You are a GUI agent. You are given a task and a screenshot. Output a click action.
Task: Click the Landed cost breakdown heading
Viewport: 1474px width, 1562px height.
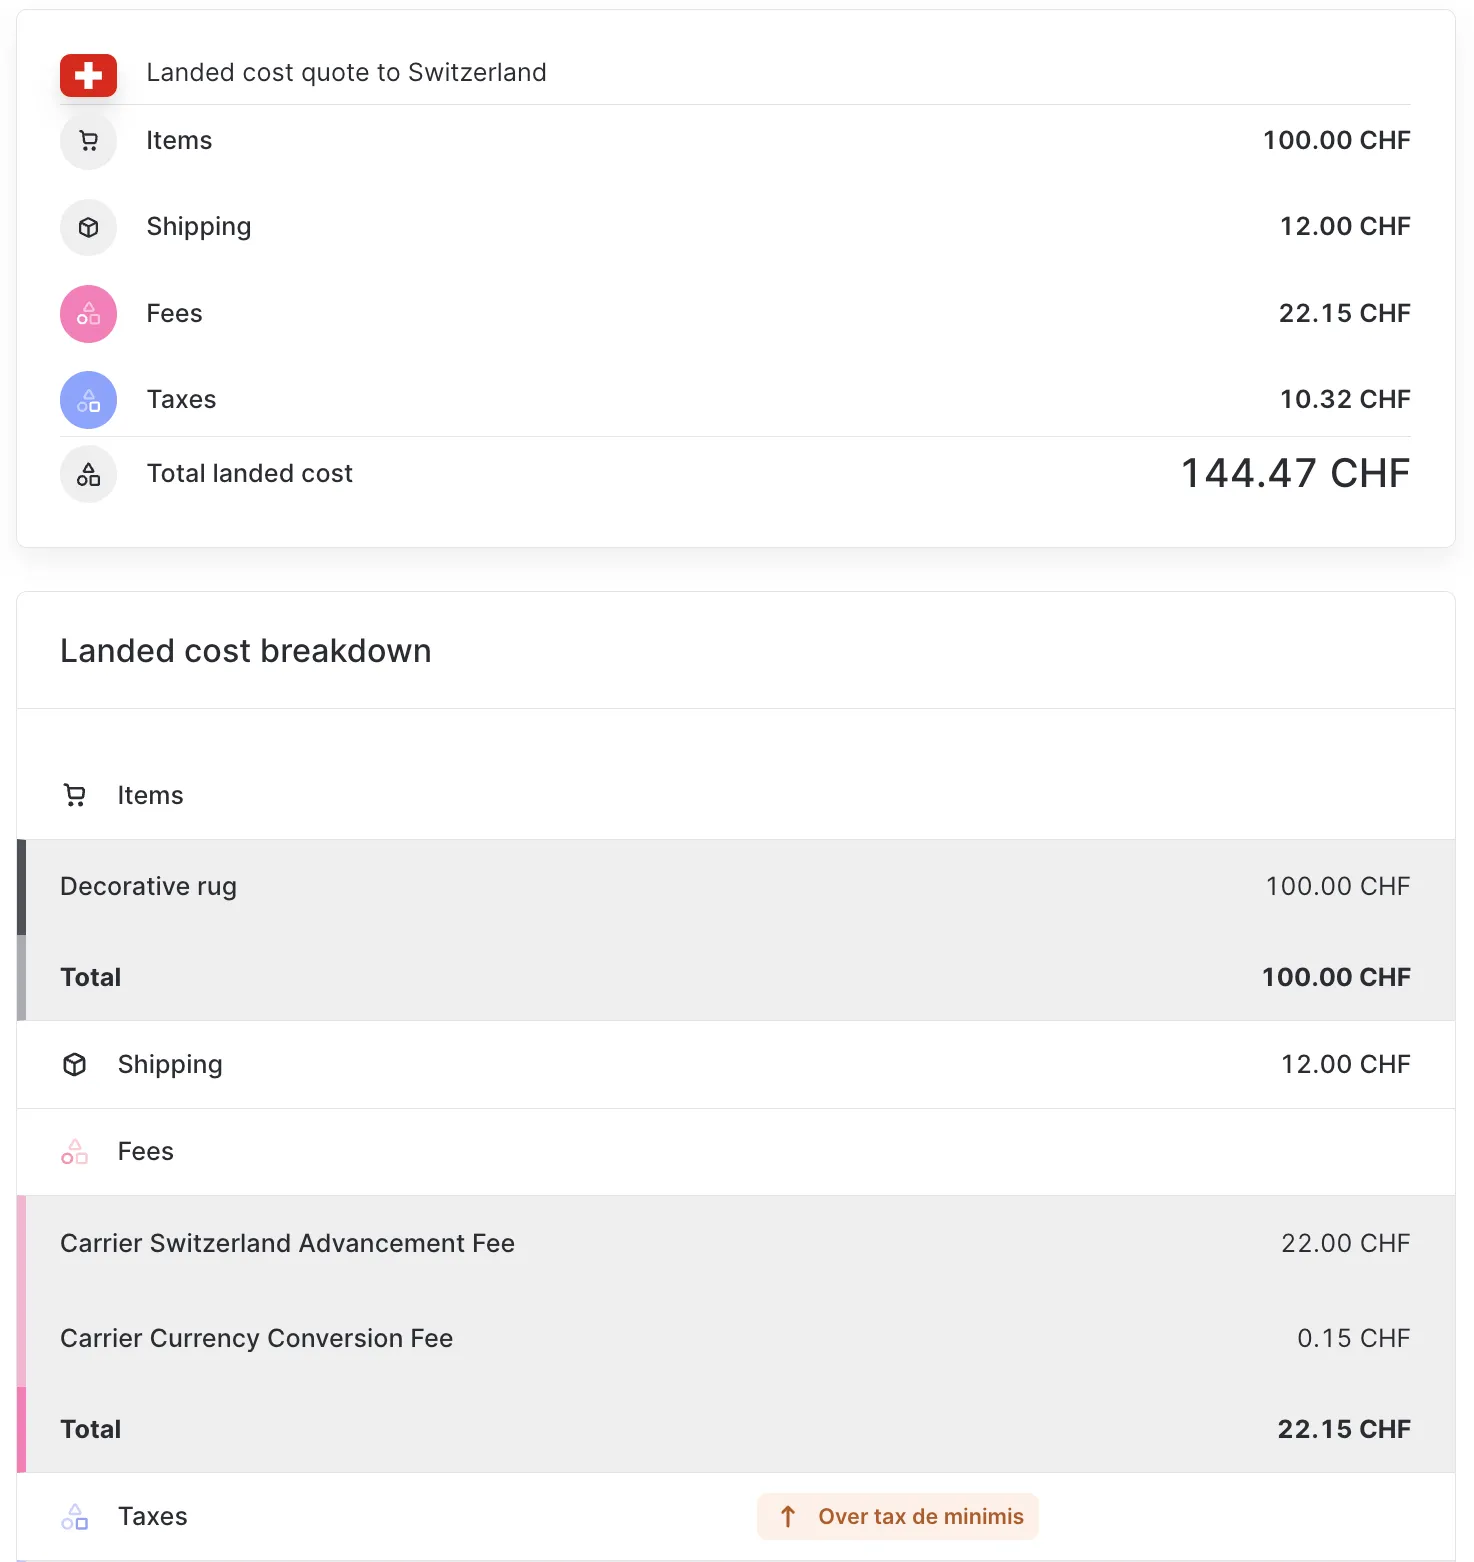tap(246, 651)
